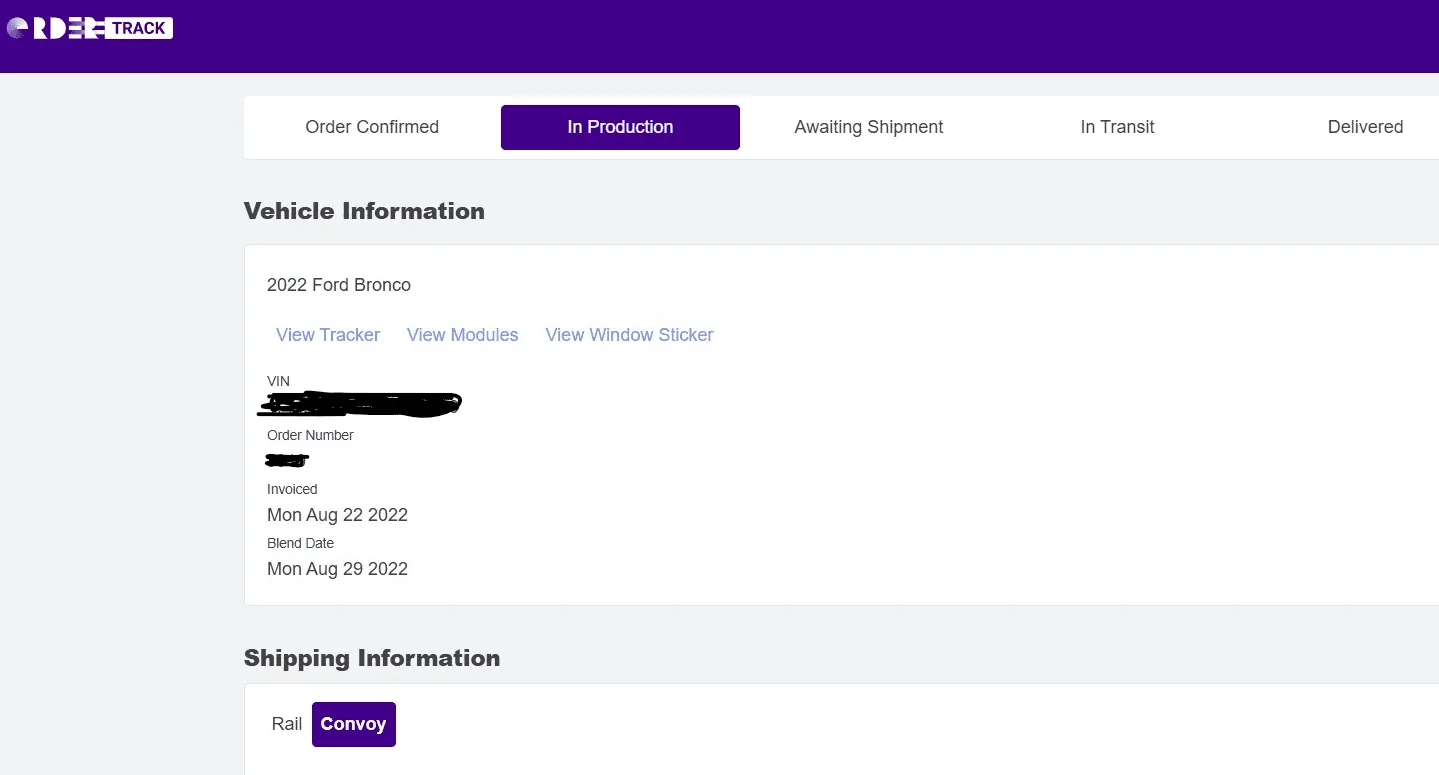Image resolution: width=1439 pixels, height=775 pixels.
Task: Open the View Modules link
Action: pos(463,335)
